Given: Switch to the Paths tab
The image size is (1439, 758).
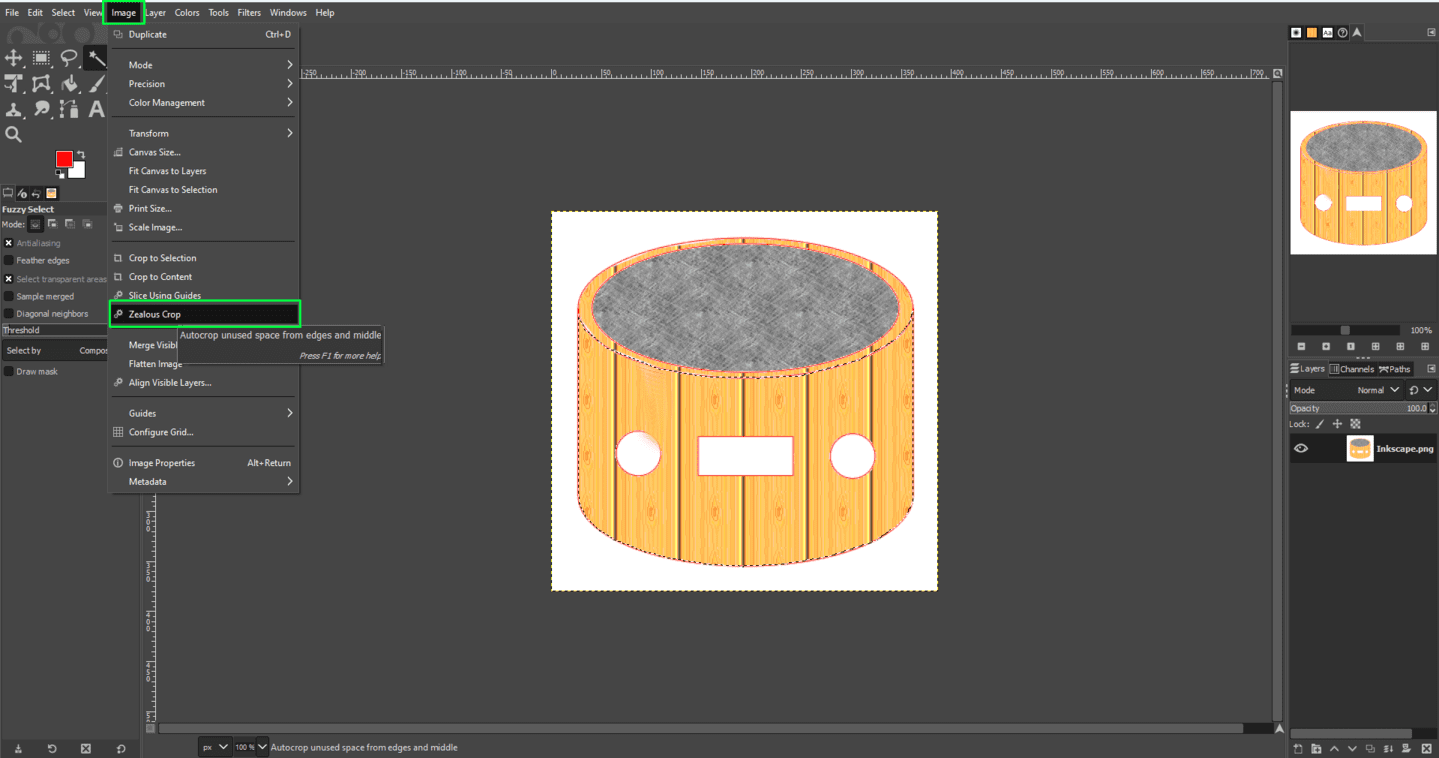Looking at the screenshot, I should [x=1395, y=369].
